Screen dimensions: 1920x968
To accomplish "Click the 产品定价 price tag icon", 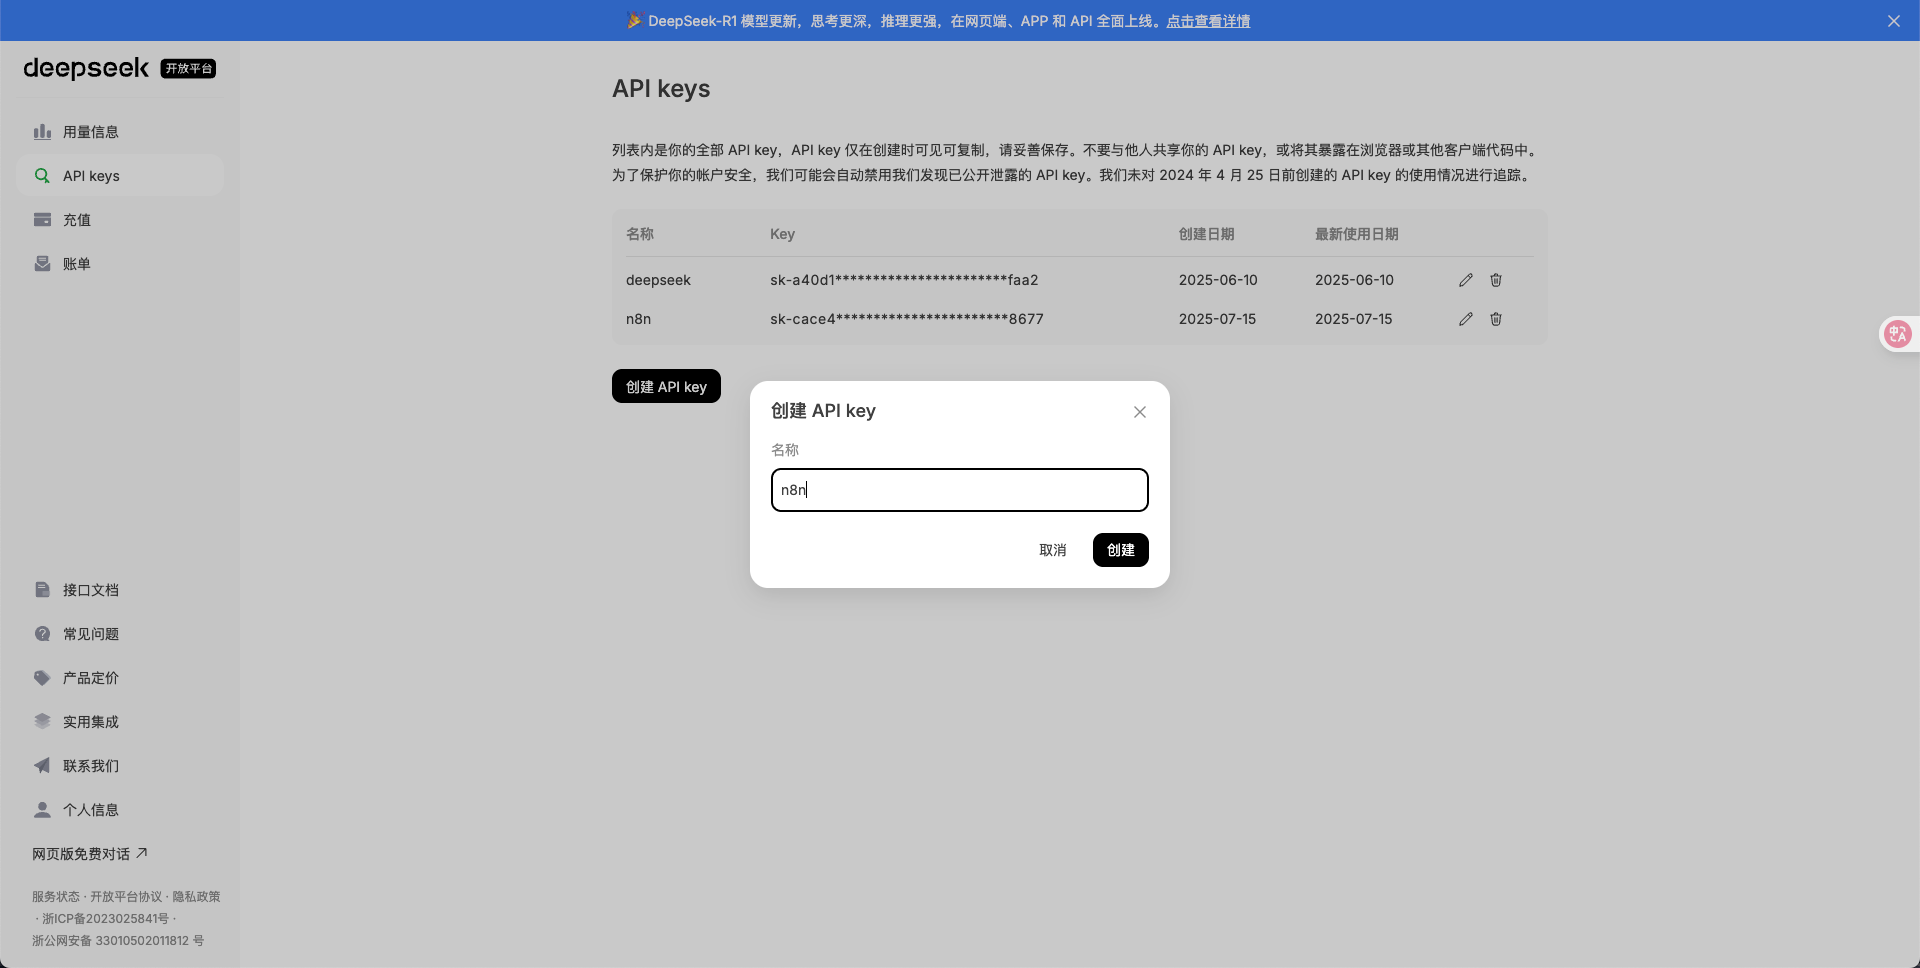I will click(42, 678).
